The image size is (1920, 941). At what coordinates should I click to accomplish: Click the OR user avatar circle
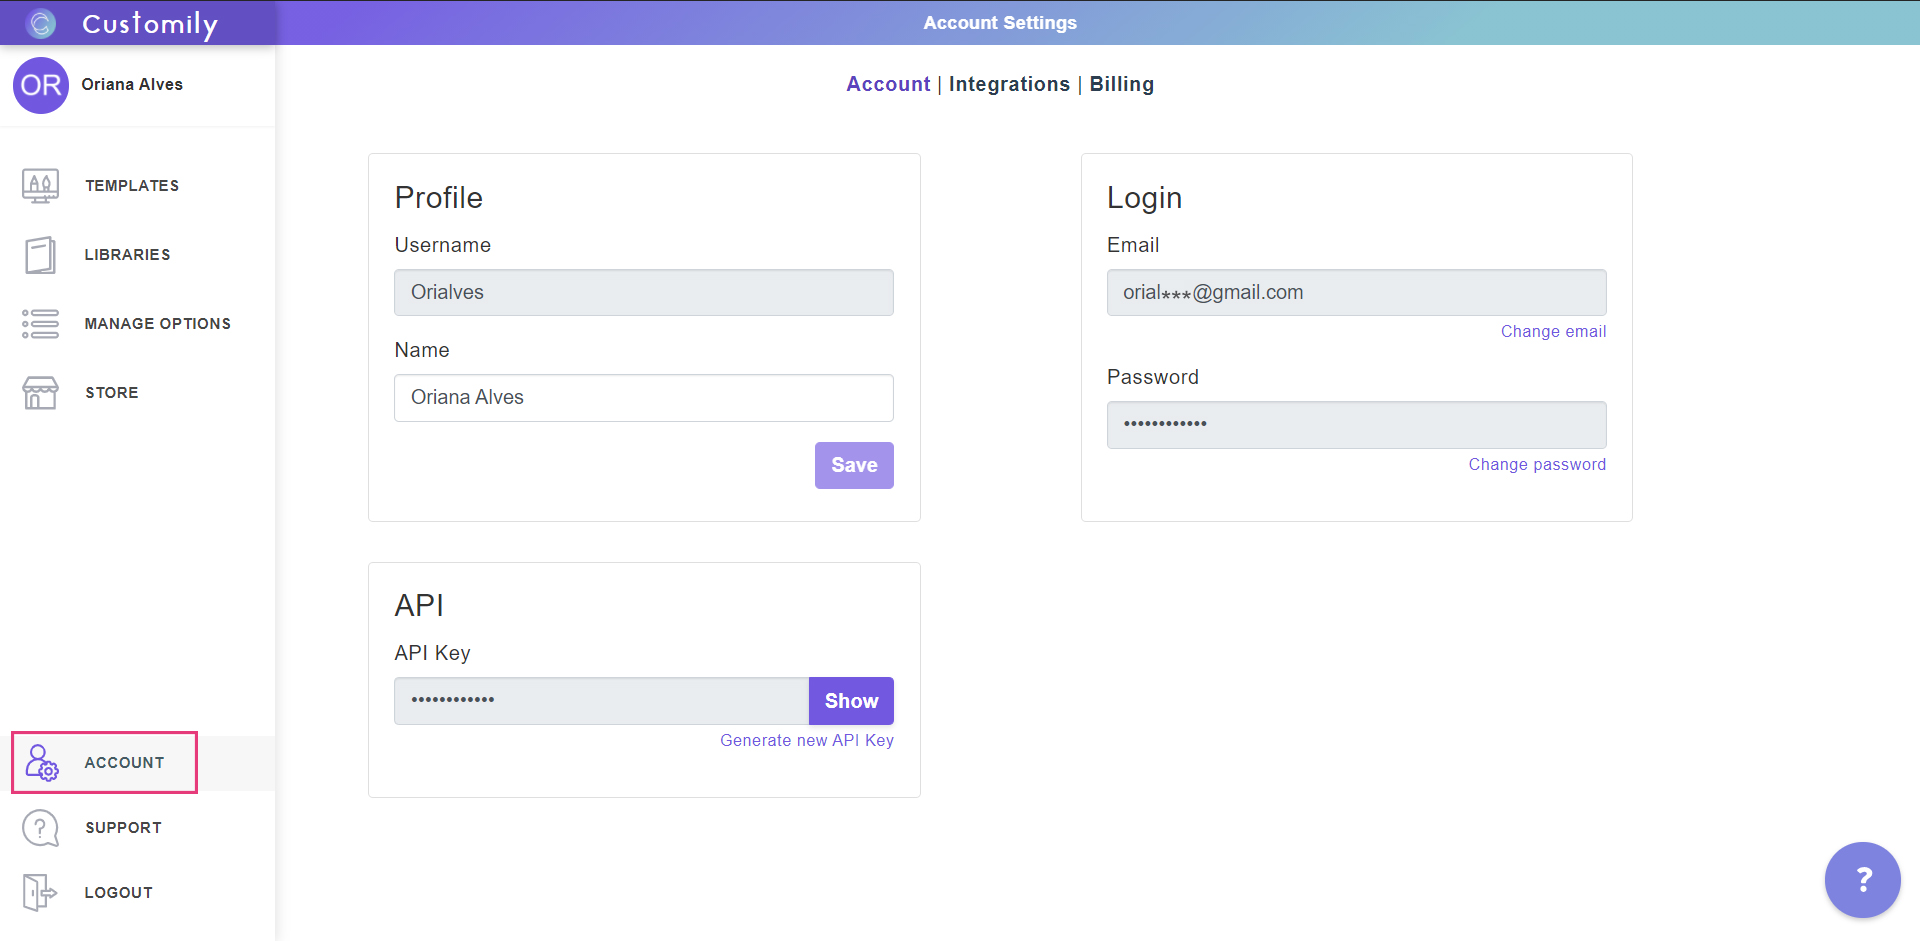coord(41,85)
